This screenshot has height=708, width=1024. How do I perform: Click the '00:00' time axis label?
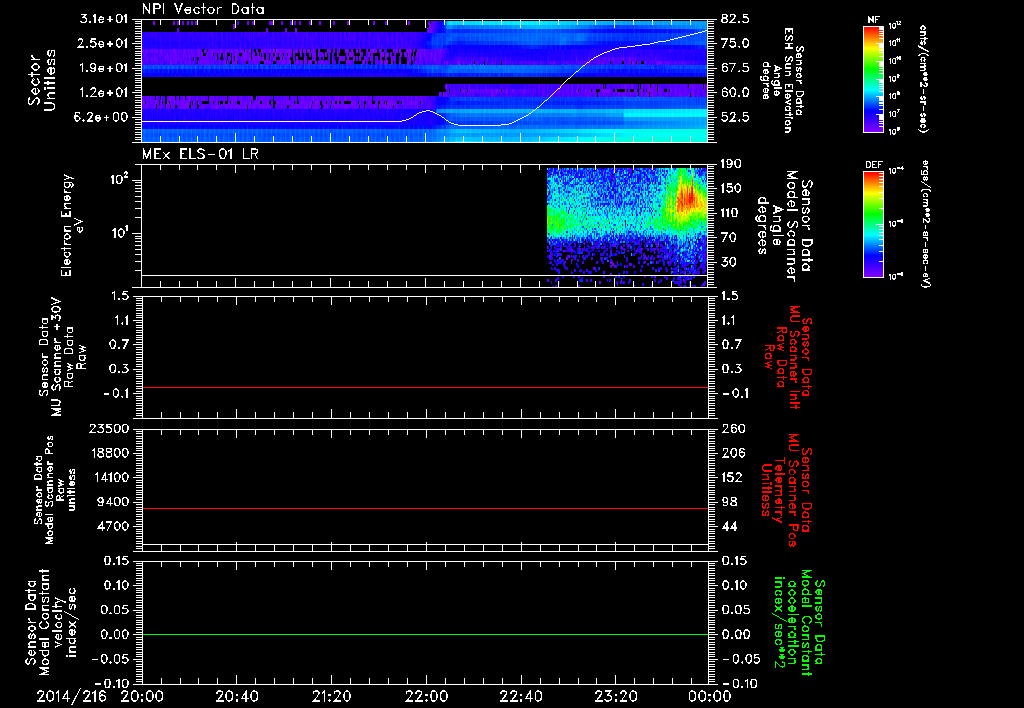(x=710, y=696)
